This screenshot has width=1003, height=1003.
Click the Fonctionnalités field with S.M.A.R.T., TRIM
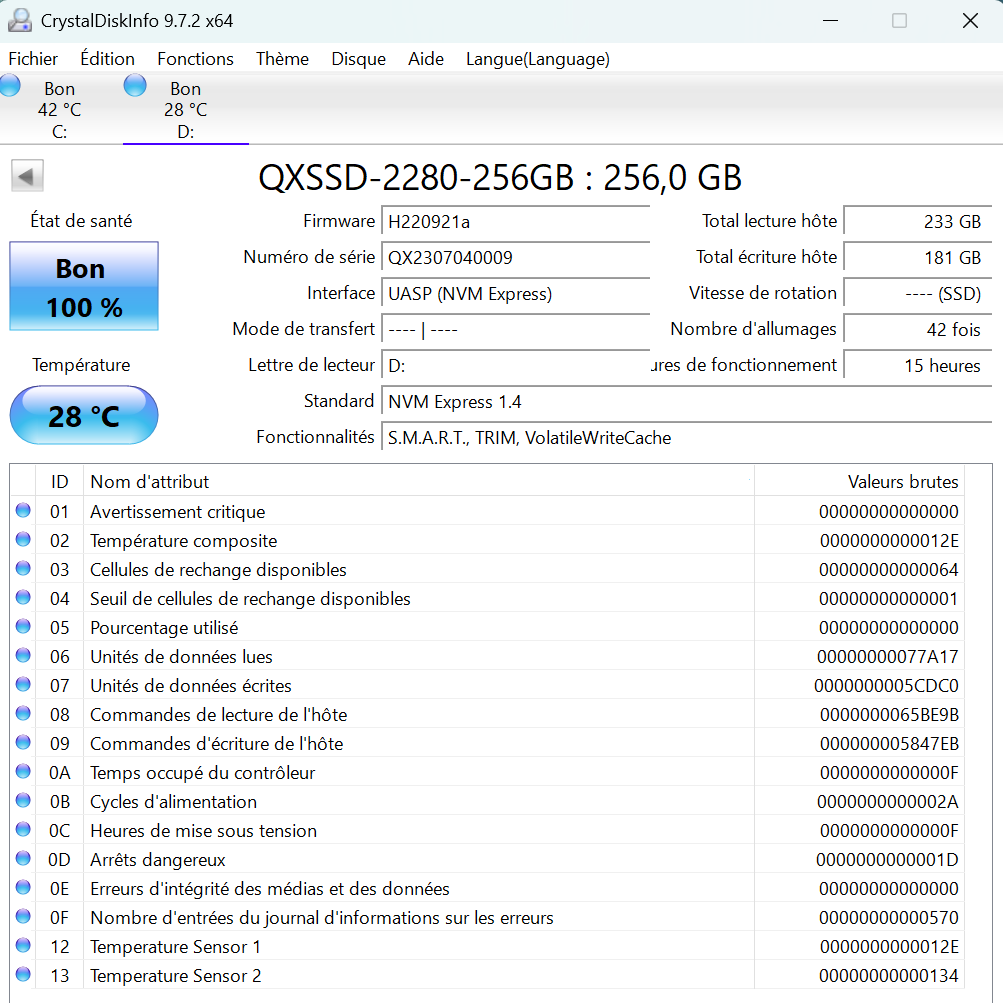coord(686,438)
